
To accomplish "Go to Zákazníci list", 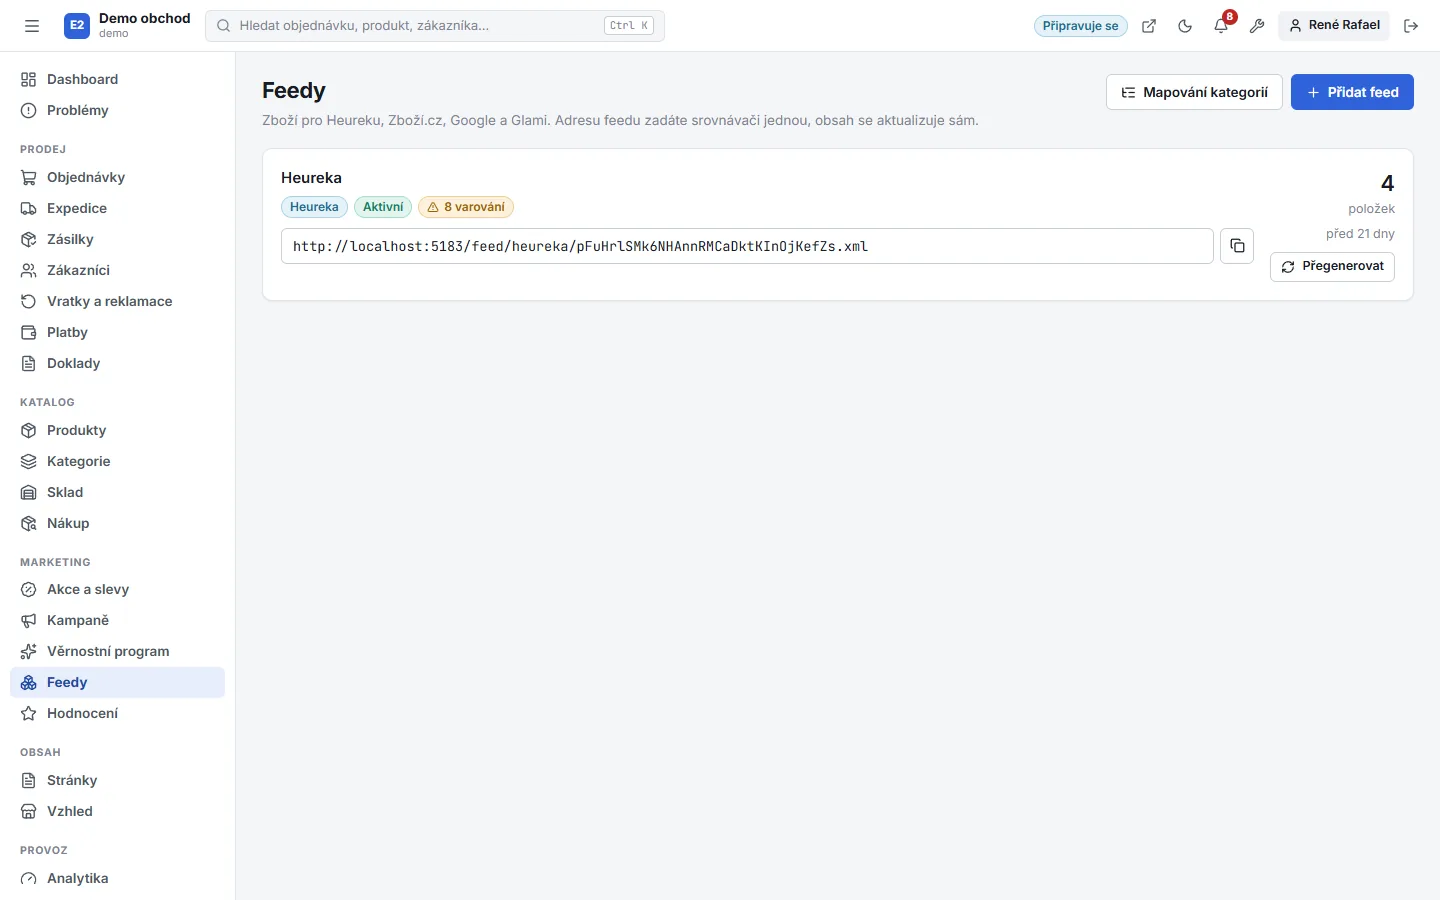I will [117, 270].
